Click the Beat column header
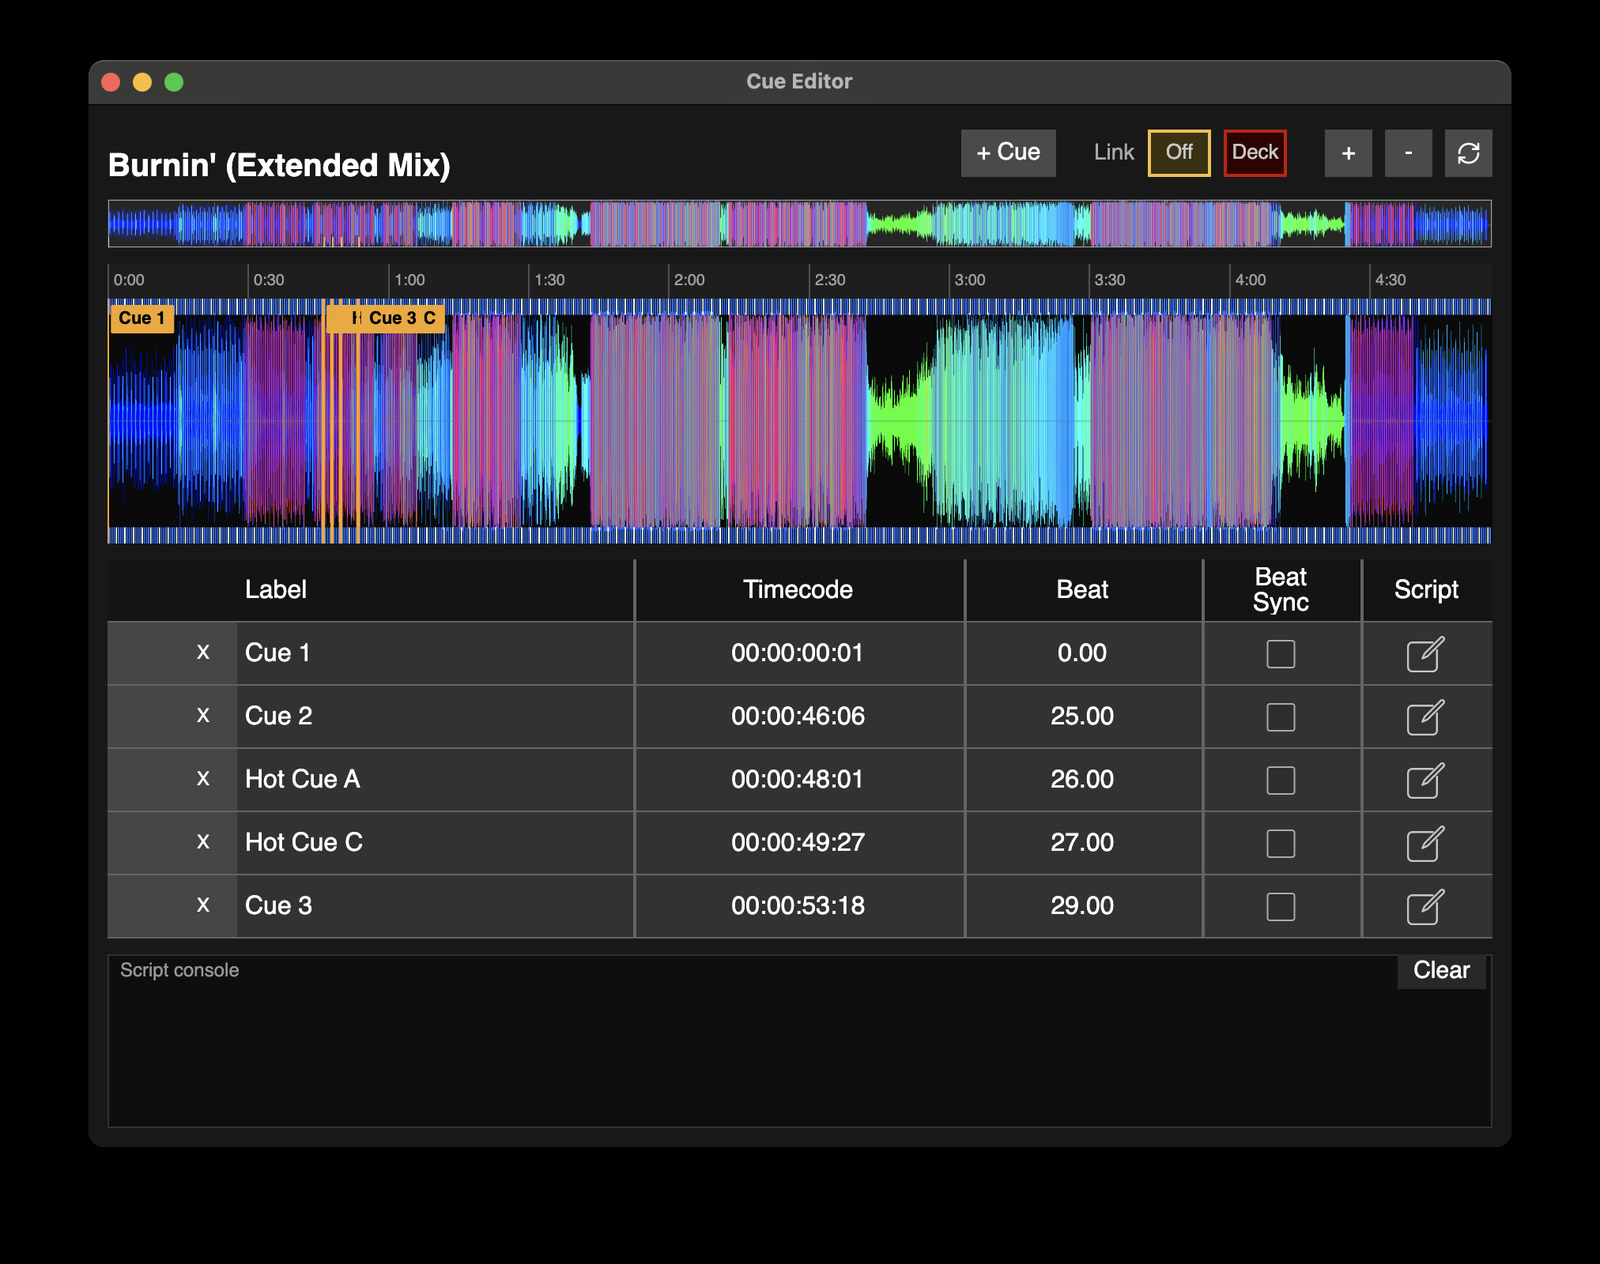1600x1264 pixels. [x=1083, y=590]
